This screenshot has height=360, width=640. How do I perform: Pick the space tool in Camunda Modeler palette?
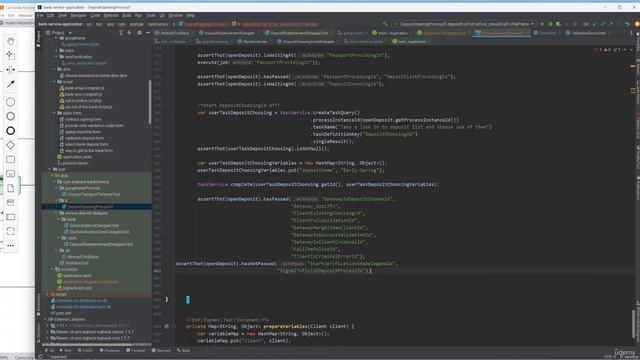coord(11,69)
